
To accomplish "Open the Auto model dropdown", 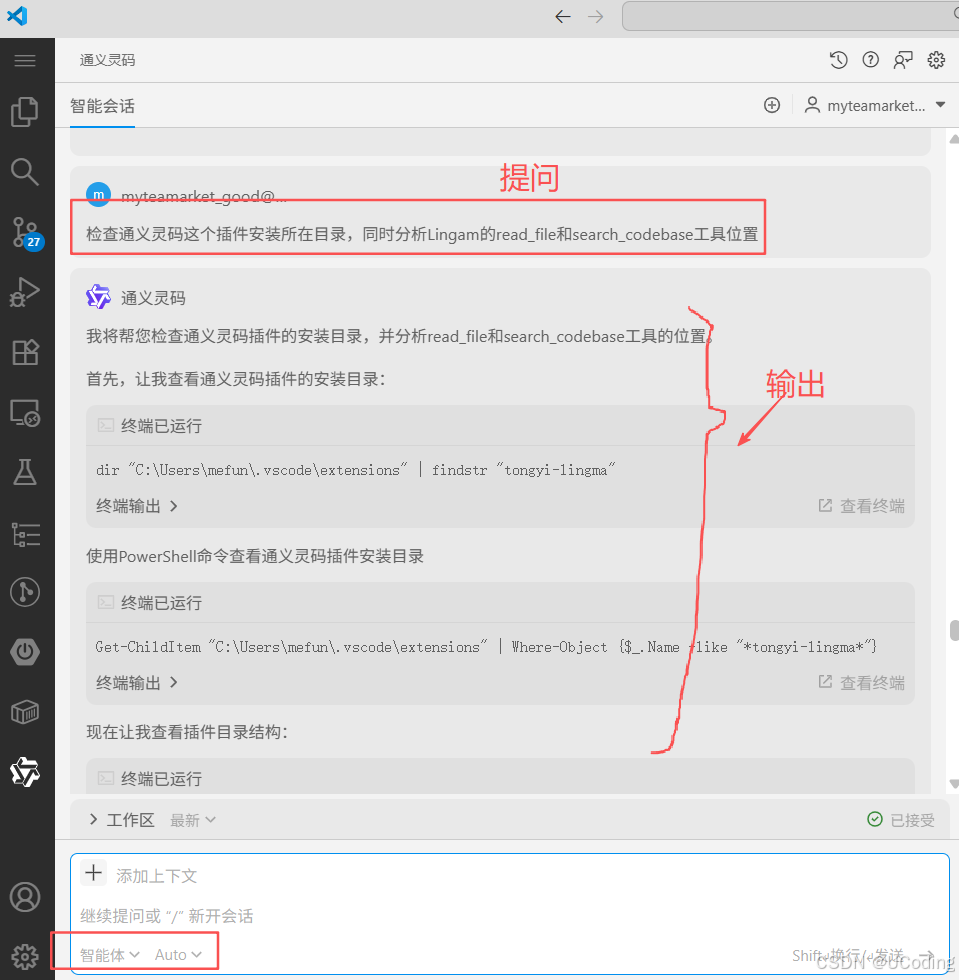I will pyautogui.click(x=178, y=954).
